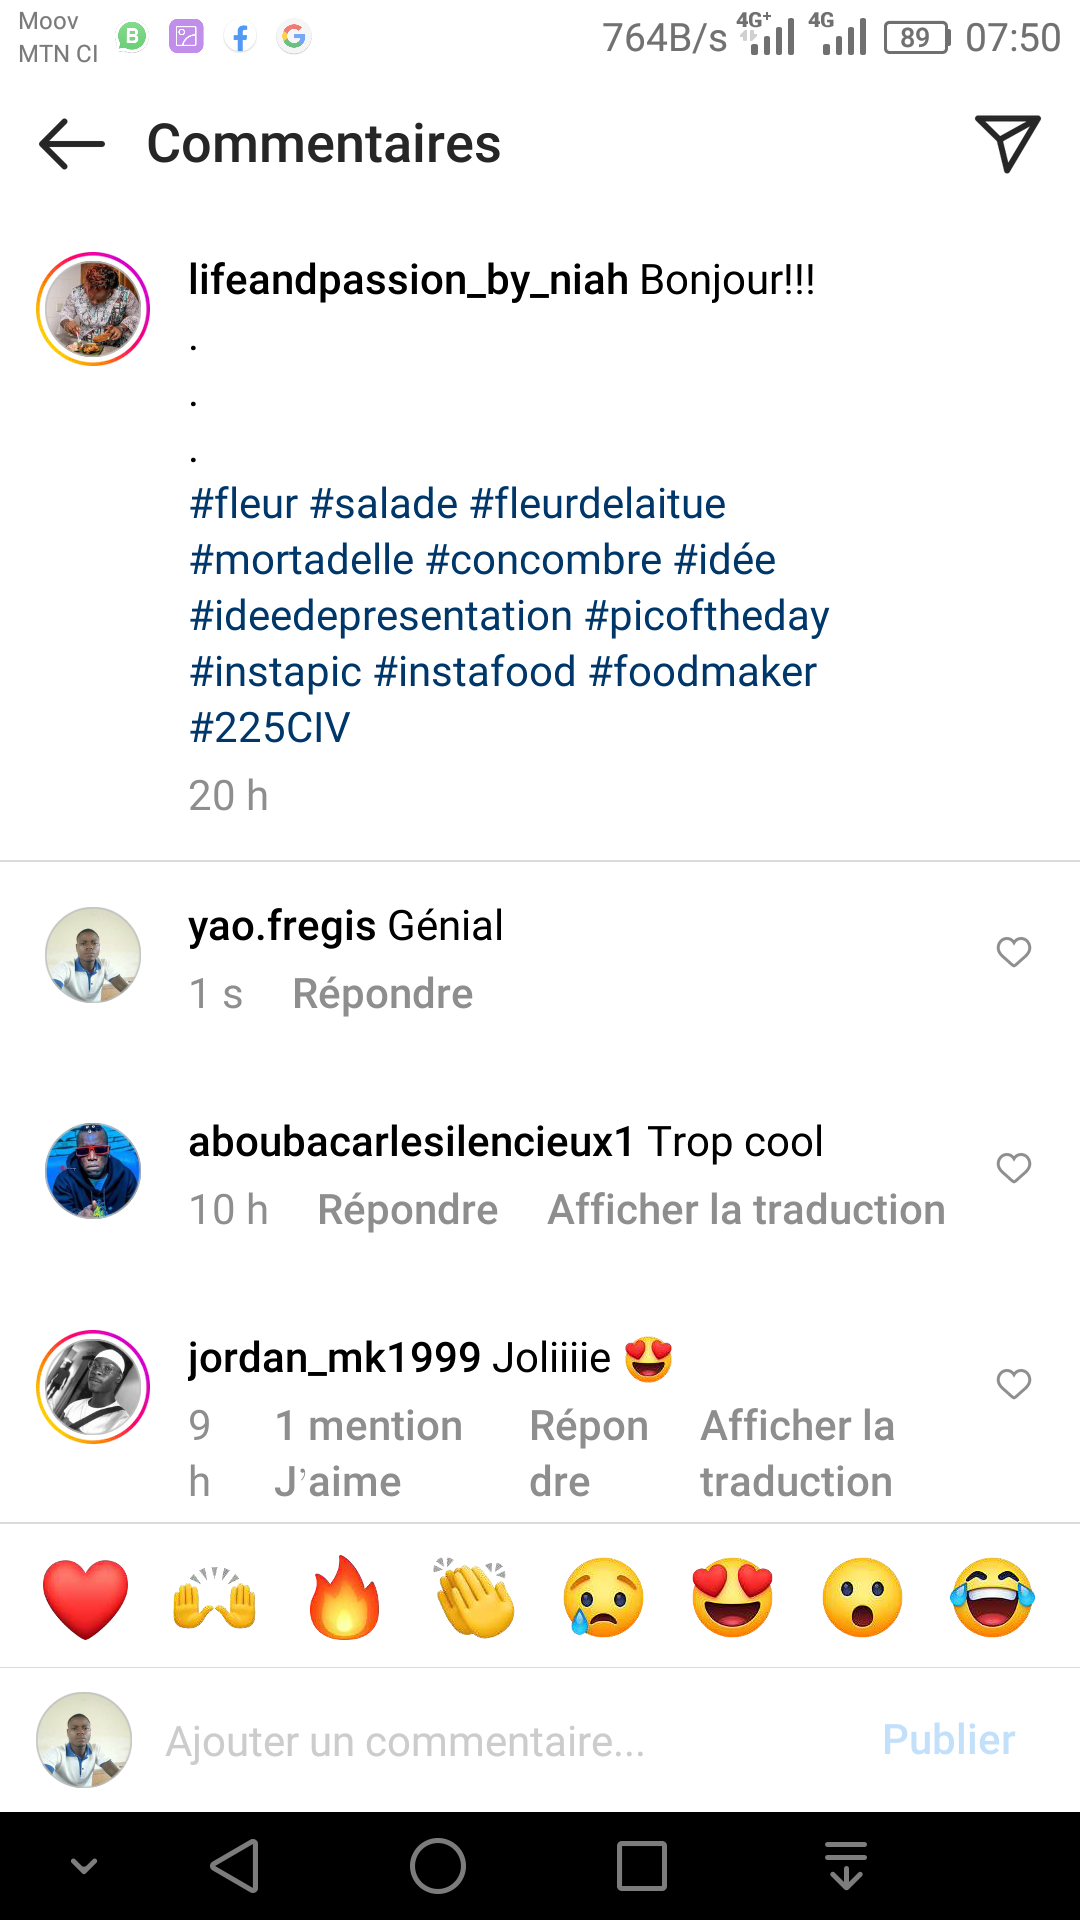This screenshot has height=1920, width=1080.
Task: Open the #fleurdelaitue hashtag
Action: [598, 504]
